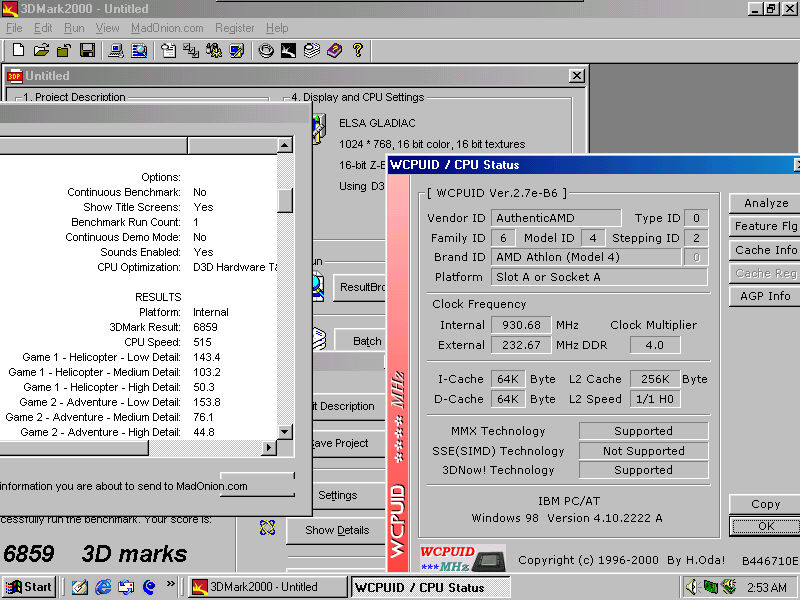Switch to 3DMark2000 taskbar button
This screenshot has width=800, height=600.
[x=267, y=587]
